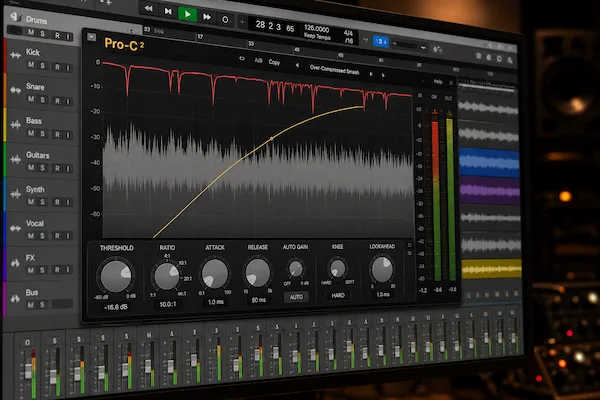Screen dimensions: 600x400
Task: Click the Attack knob
Action: [x=215, y=274]
